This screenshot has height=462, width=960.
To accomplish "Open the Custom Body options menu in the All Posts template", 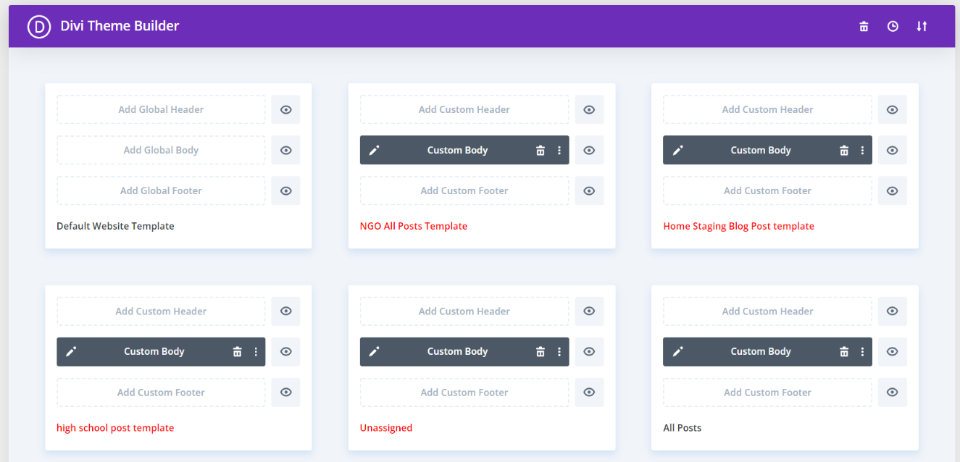I will tap(862, 352).
